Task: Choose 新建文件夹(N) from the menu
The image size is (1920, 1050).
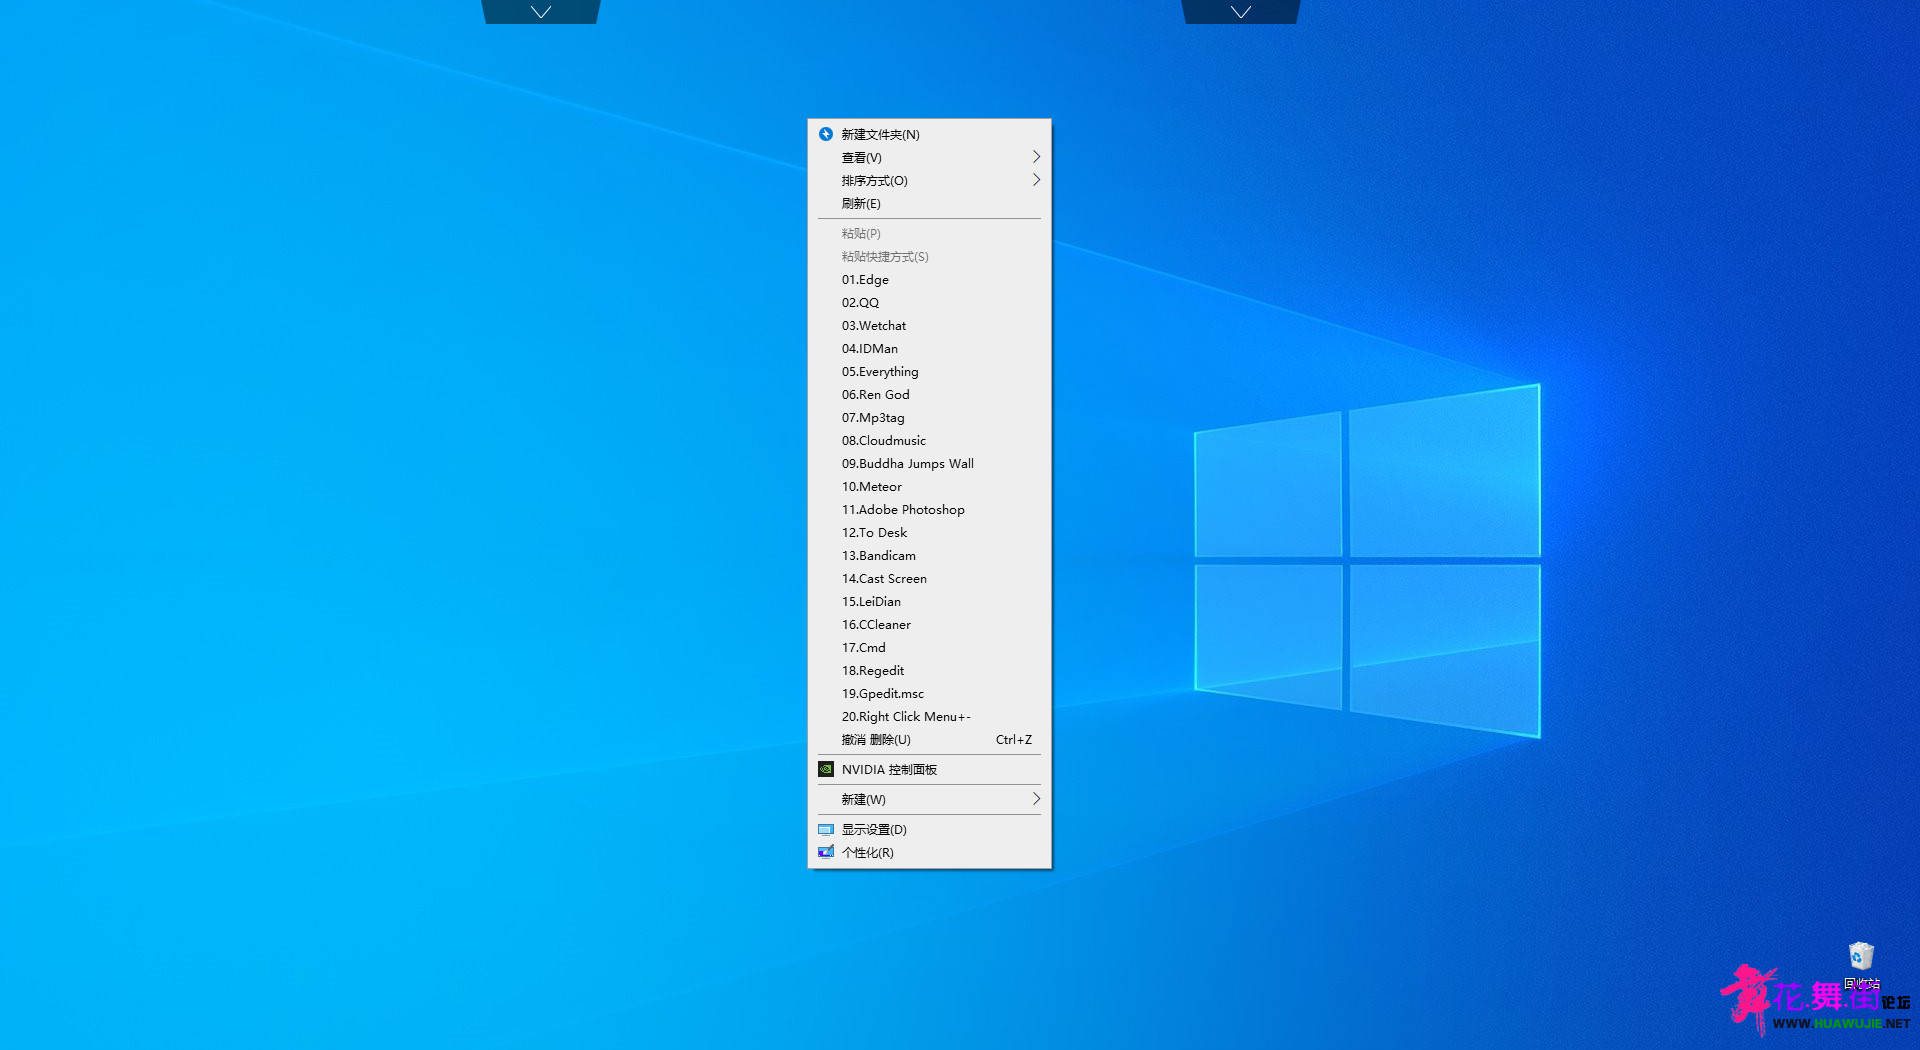Action: coord(929,134)
